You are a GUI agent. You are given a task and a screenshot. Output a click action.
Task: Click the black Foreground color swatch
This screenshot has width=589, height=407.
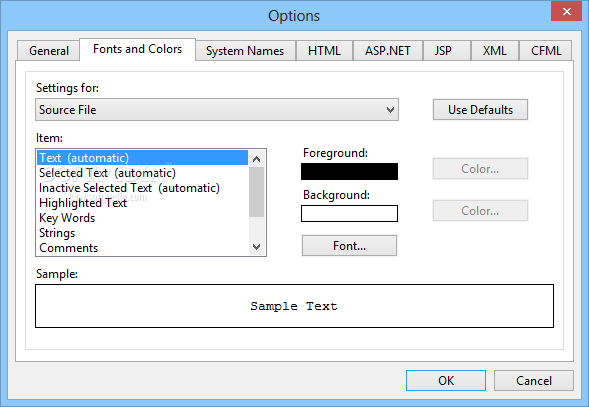click(349, 171)
